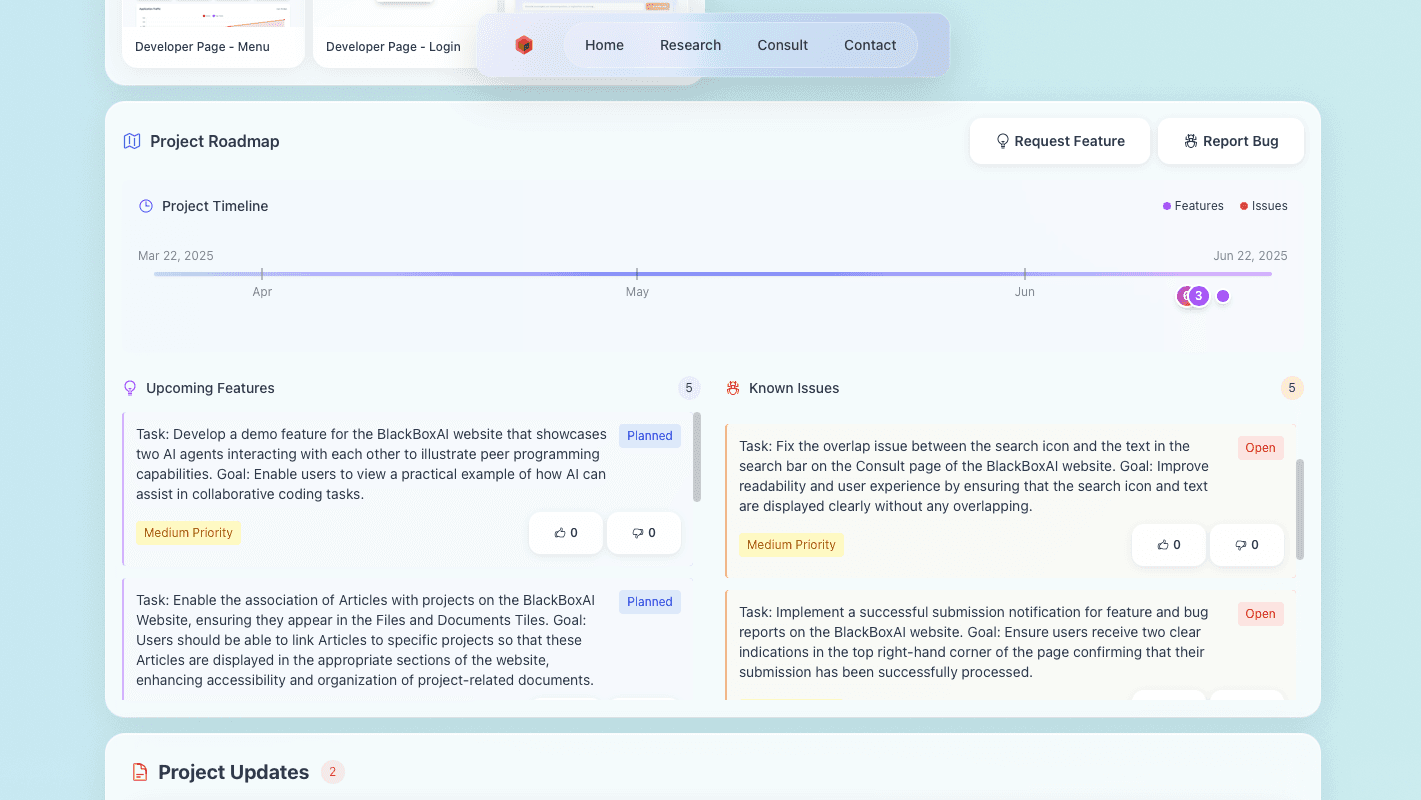The image size is (1421, 800).
Task: Click the bug icon next to Known Issues
Action: pos(732,388)
